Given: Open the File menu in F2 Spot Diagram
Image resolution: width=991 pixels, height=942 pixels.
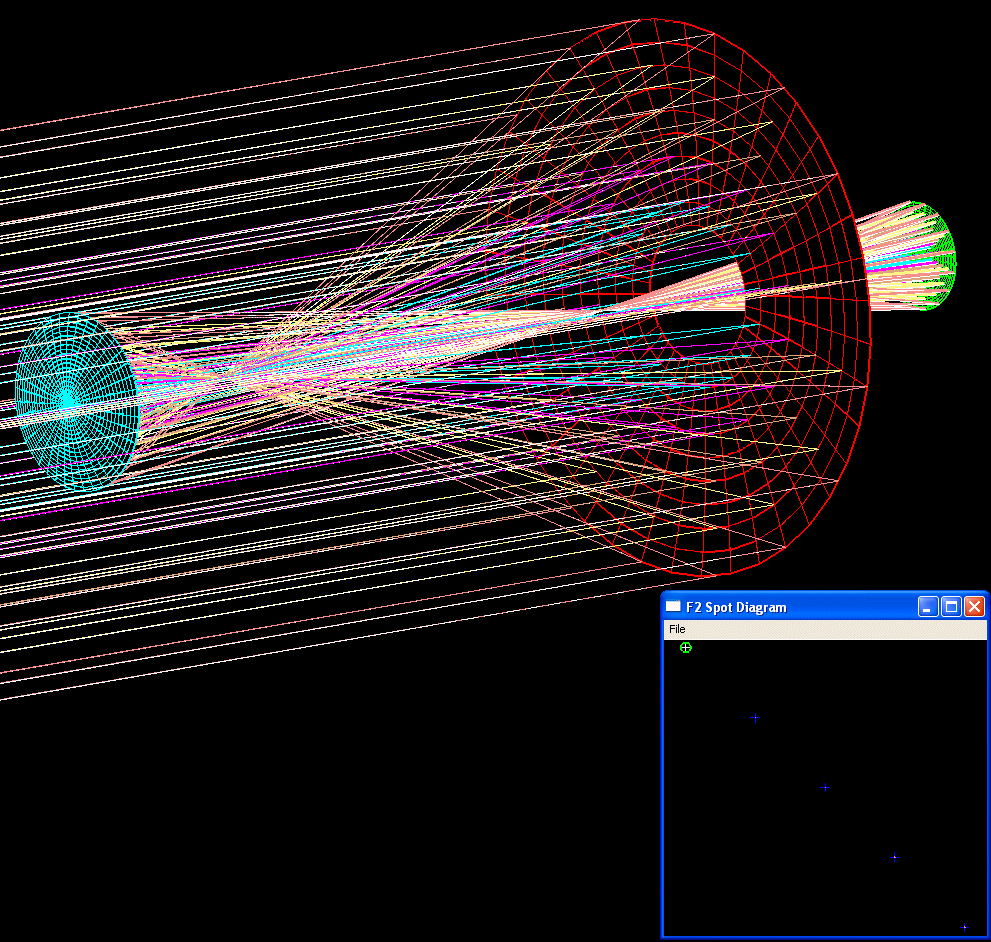Looking at the screenshot, I should tap(677, 629).
